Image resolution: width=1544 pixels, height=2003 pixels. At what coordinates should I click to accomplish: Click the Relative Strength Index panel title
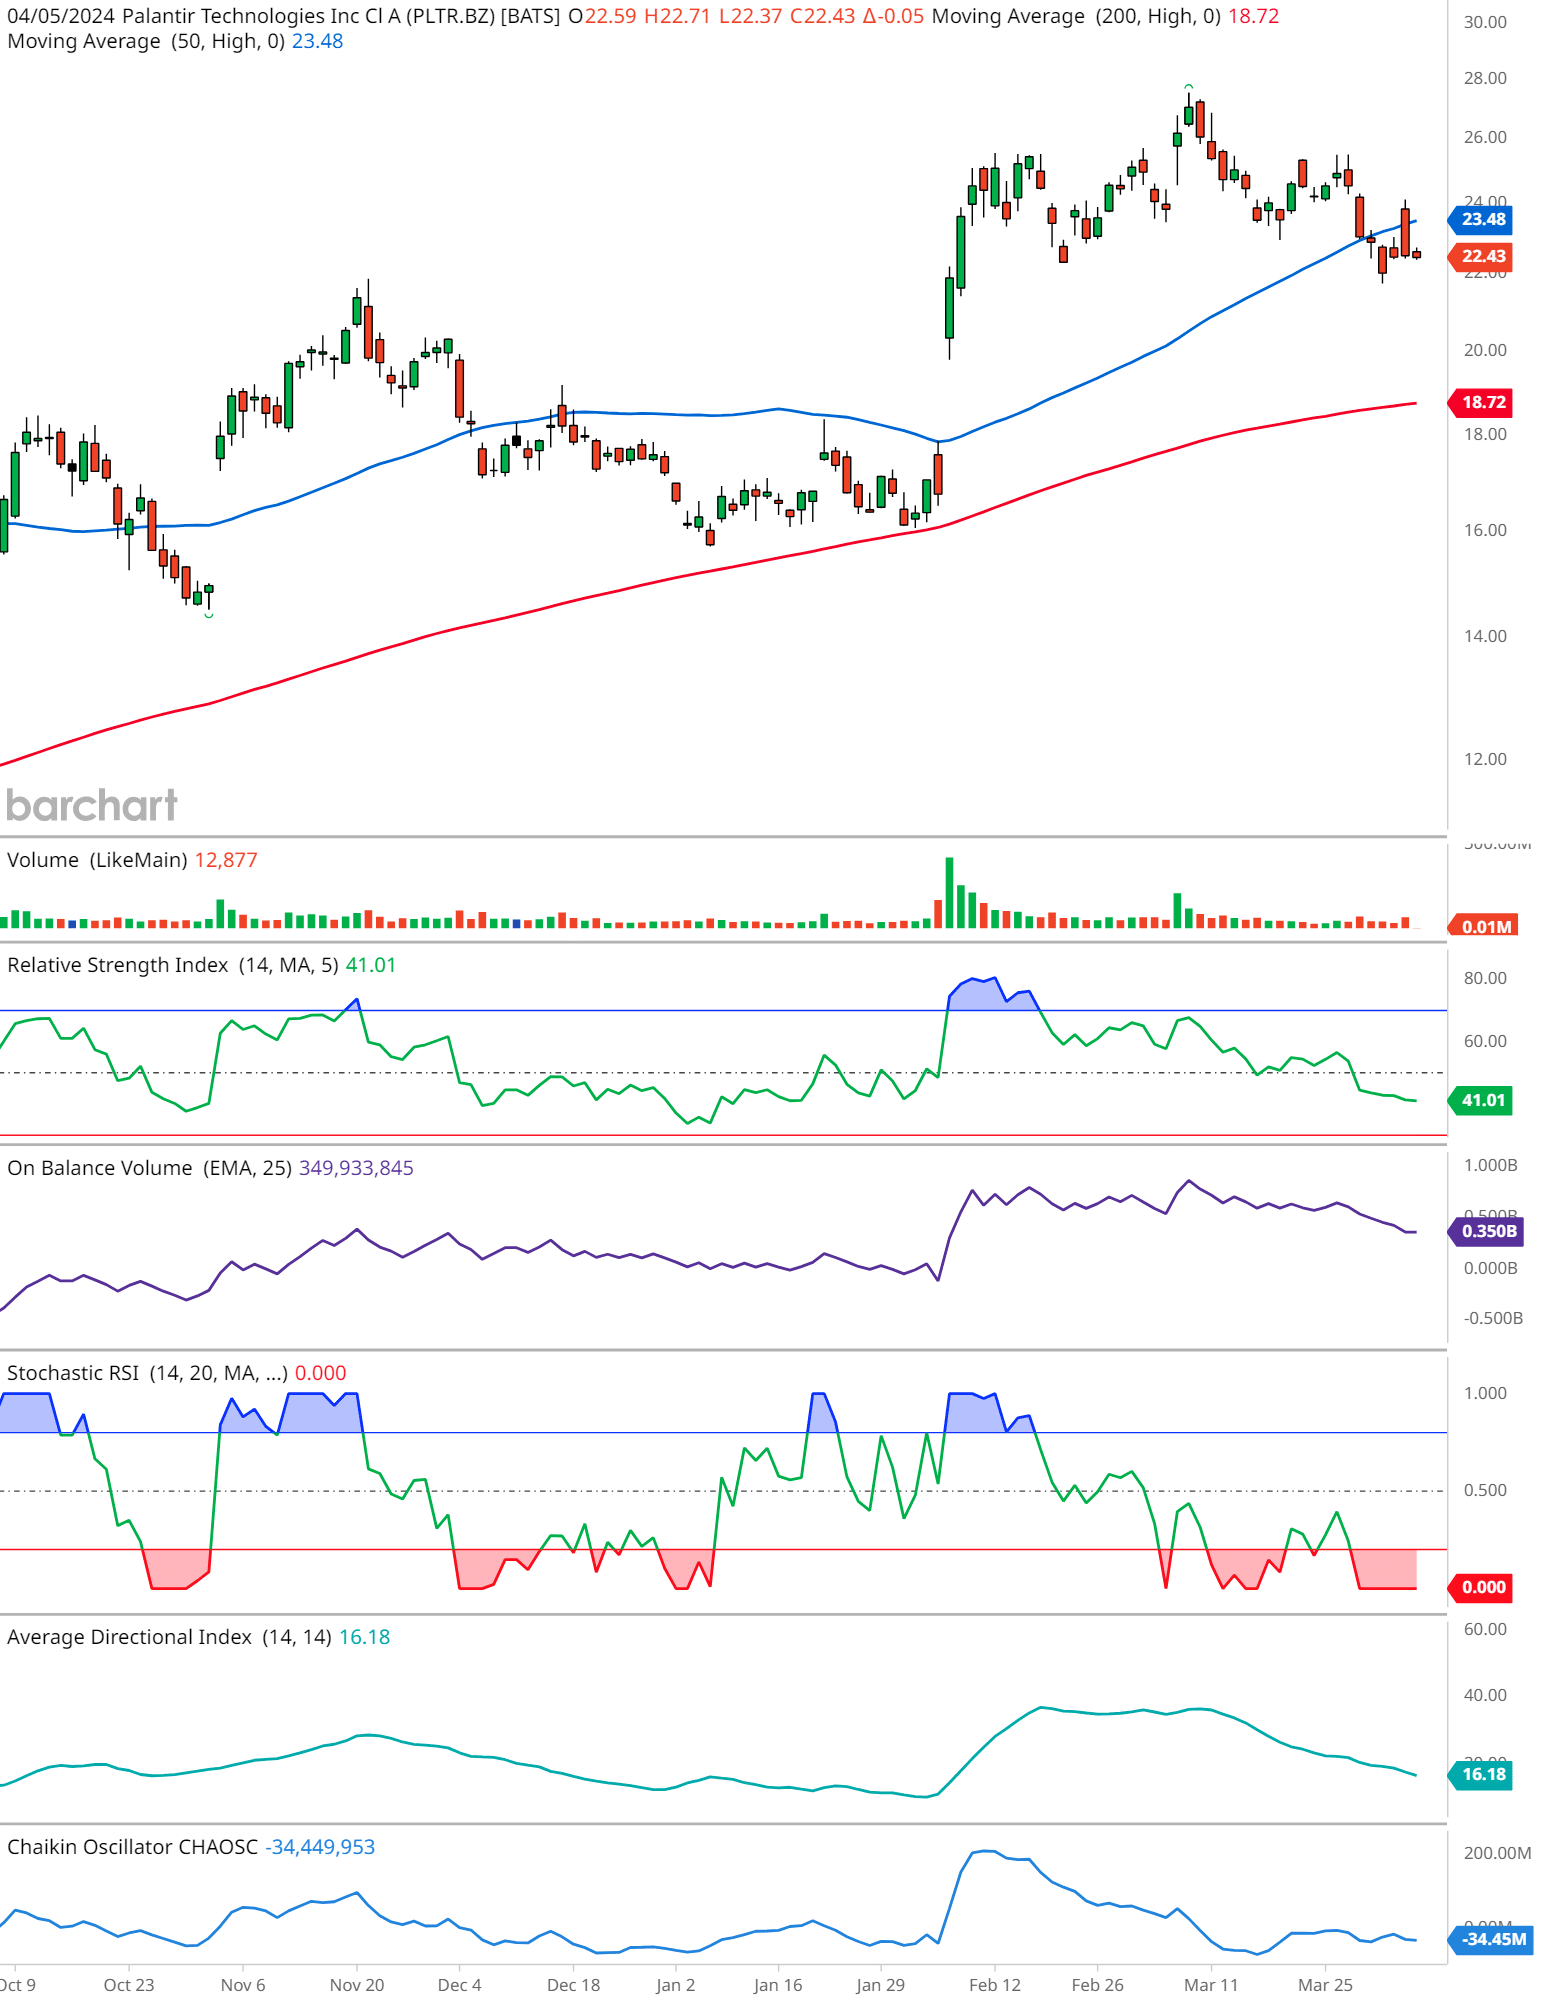172,966
